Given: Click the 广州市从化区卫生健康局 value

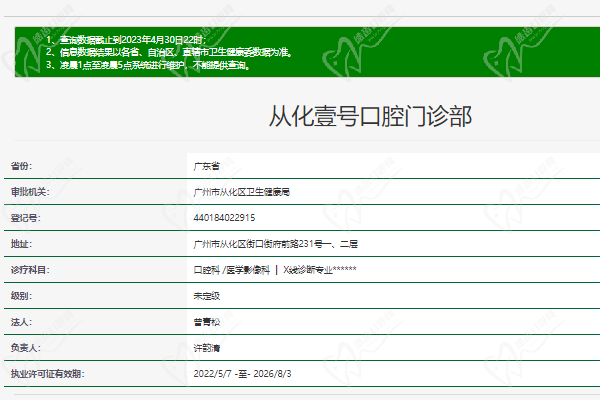Looking at the screenshot, I should point(247,191).
